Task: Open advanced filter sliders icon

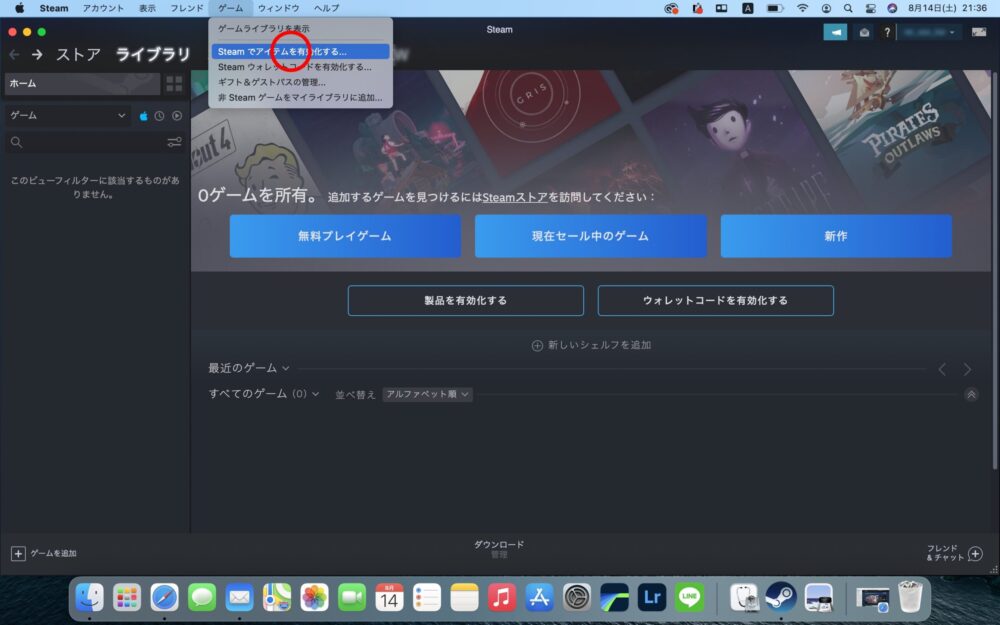Action: [174, 142]
